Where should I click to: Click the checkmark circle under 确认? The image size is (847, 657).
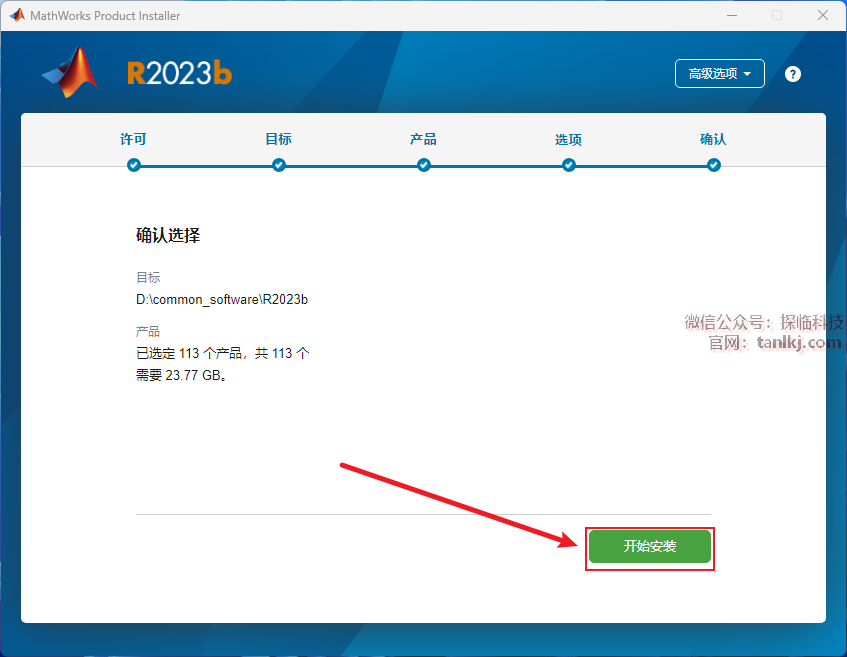coord(713,165)
